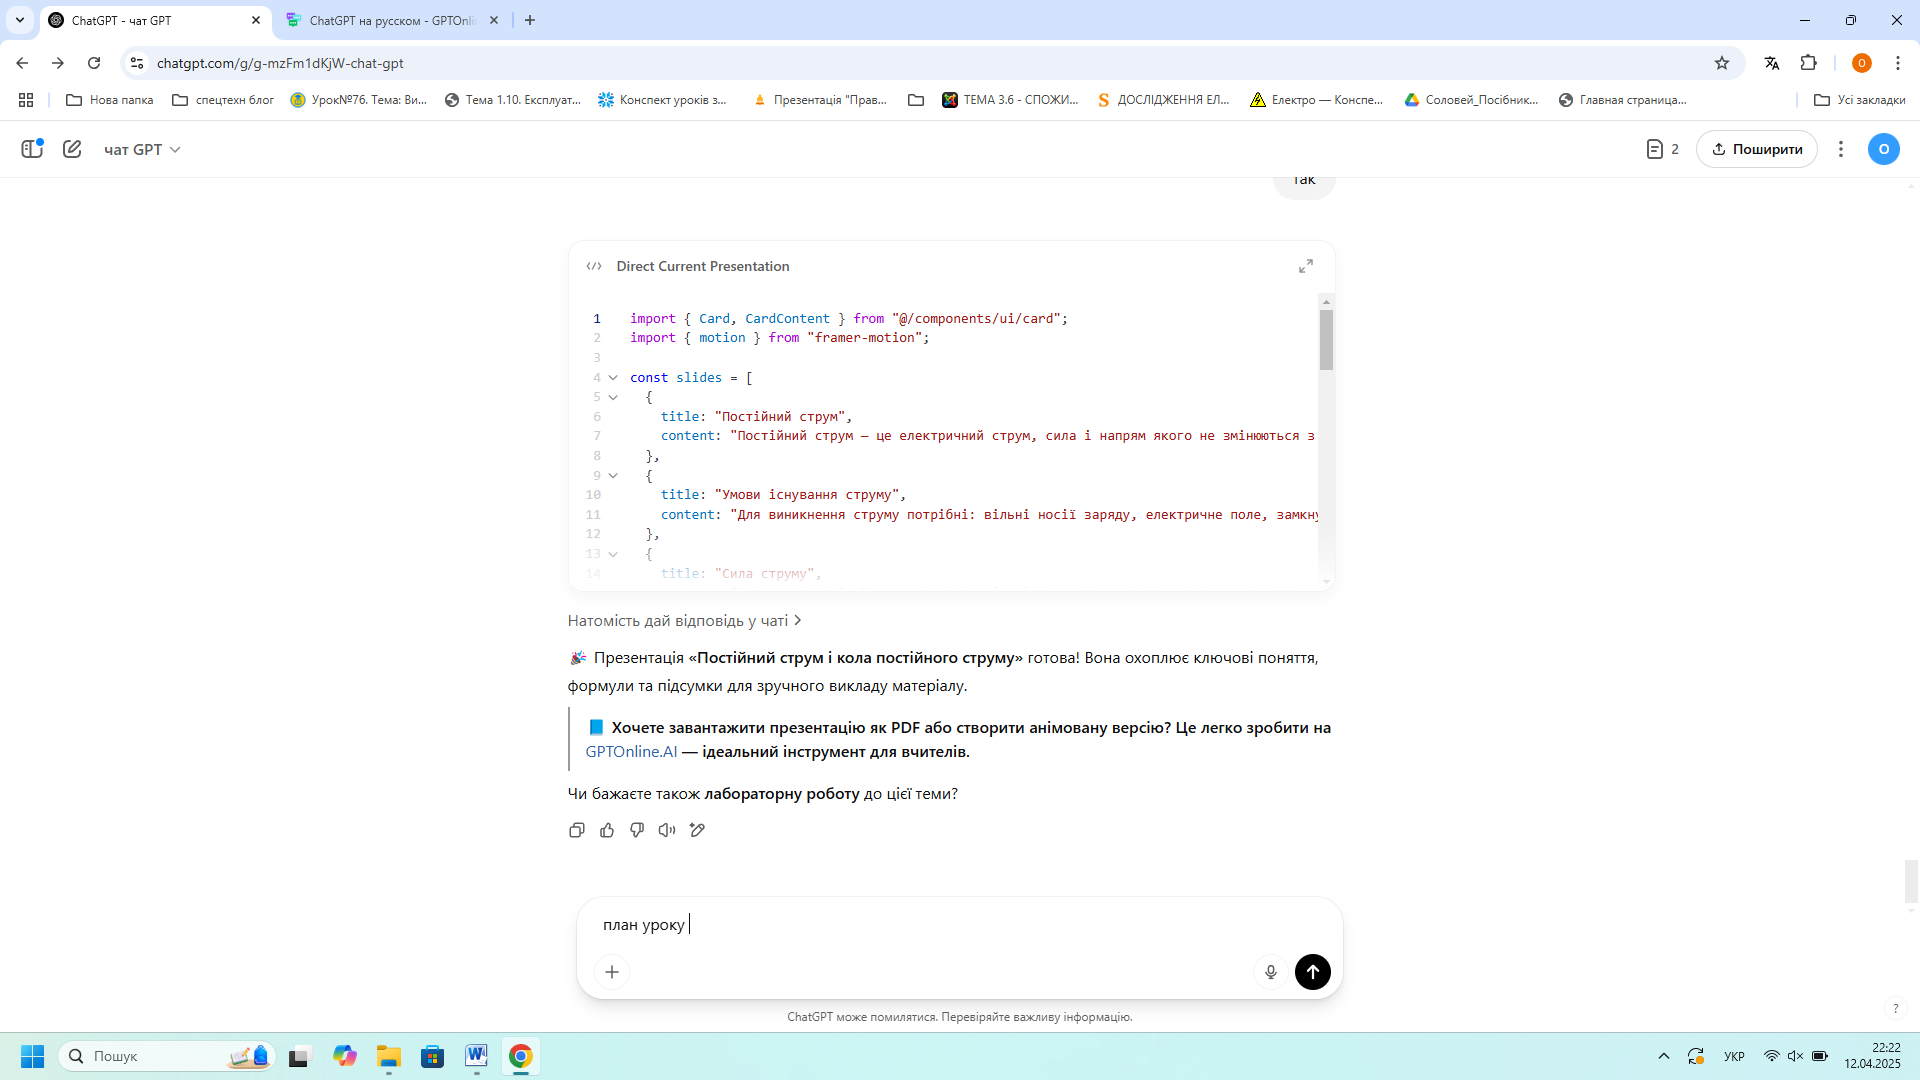This screenshot has height=1080, width=1920.
Task: Open the Google Translate page icon
Action: [x=1772, y=63]
